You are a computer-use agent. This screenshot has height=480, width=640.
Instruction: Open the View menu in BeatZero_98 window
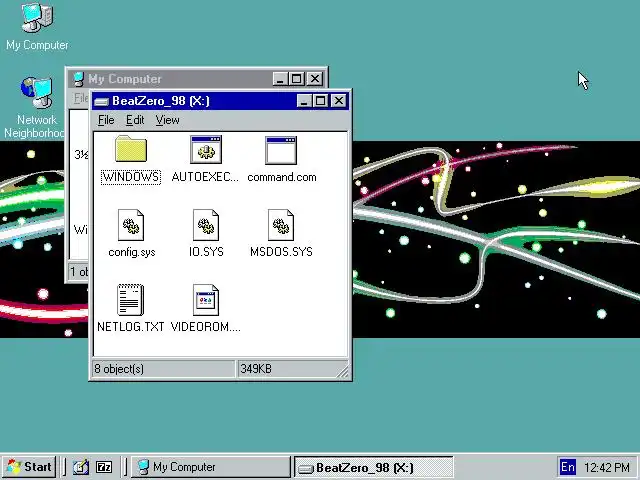(x=167, y=120)
